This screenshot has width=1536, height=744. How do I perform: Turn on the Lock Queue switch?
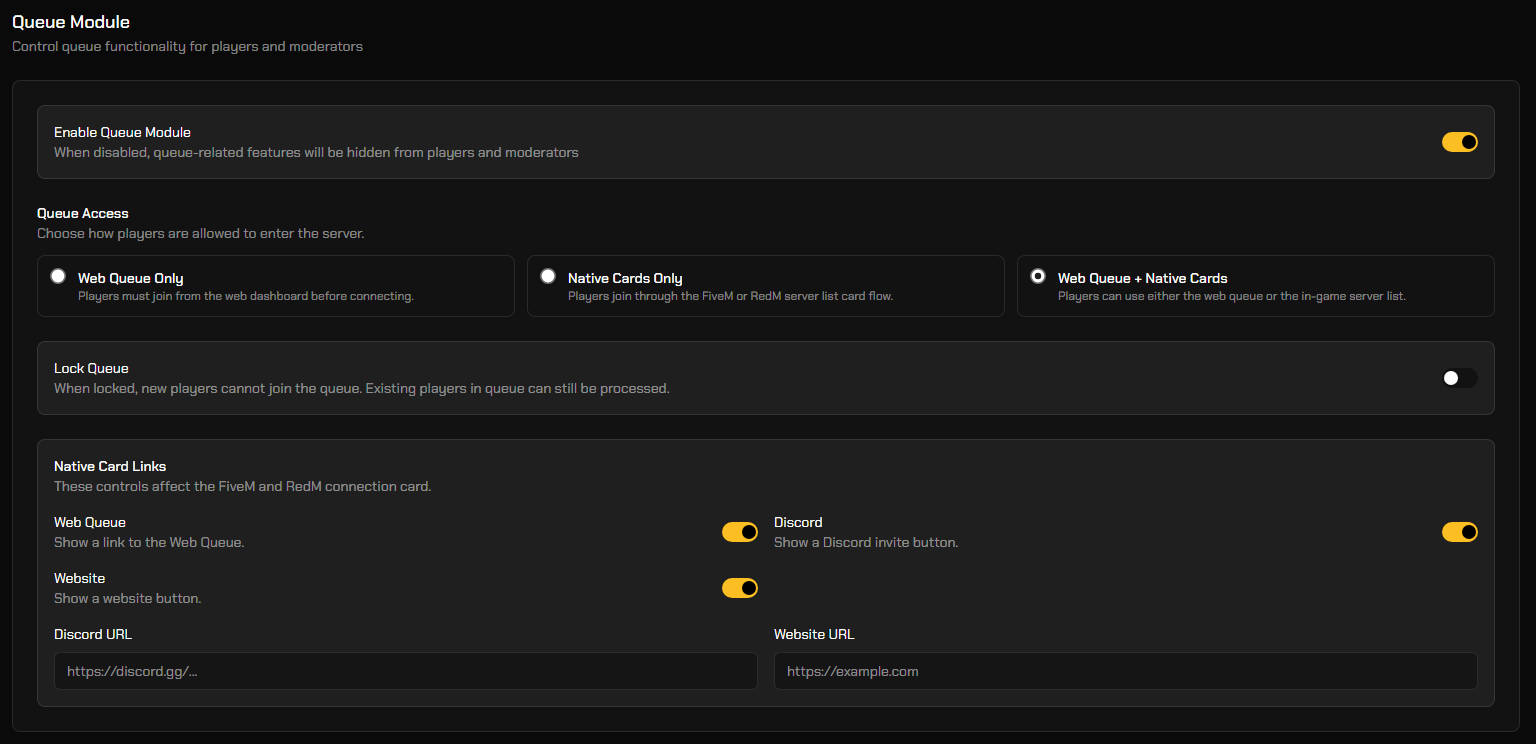1459,378
